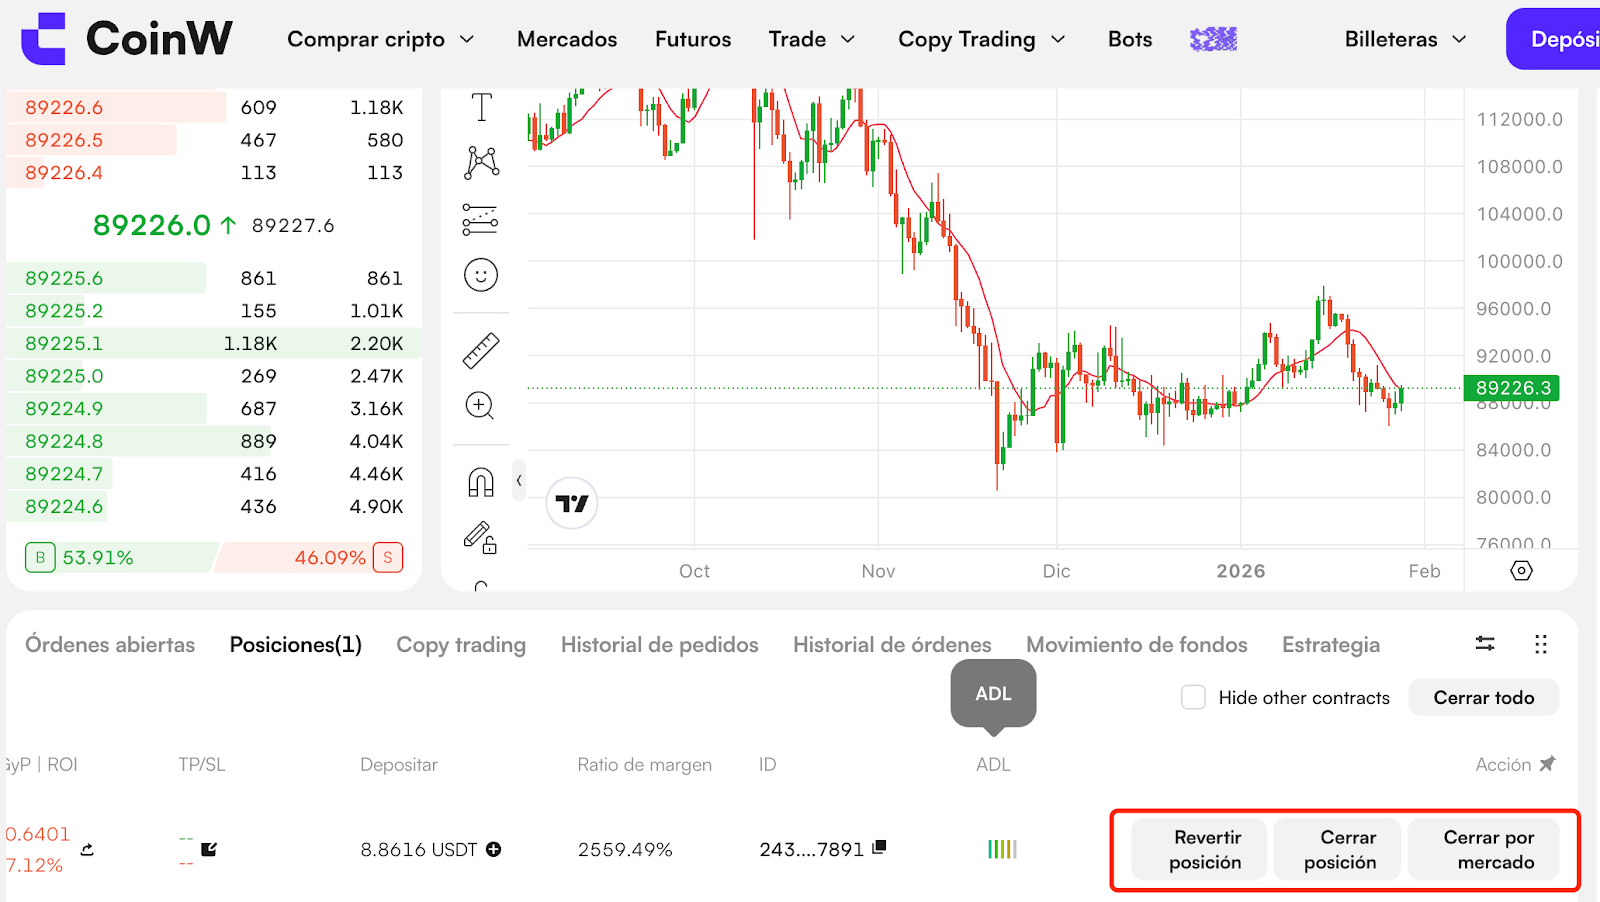Select the Text tool in chart toolbar

(x=481, y=107)
